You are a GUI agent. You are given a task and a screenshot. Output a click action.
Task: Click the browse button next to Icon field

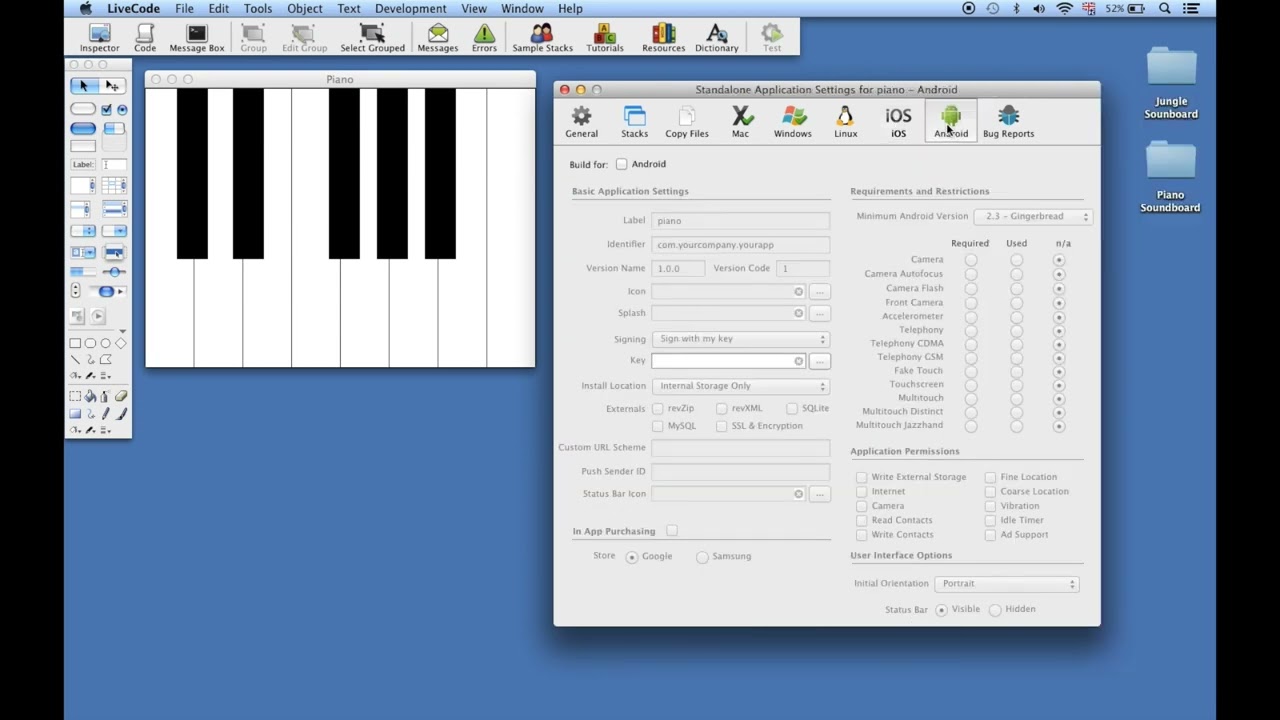click(819, 292)
